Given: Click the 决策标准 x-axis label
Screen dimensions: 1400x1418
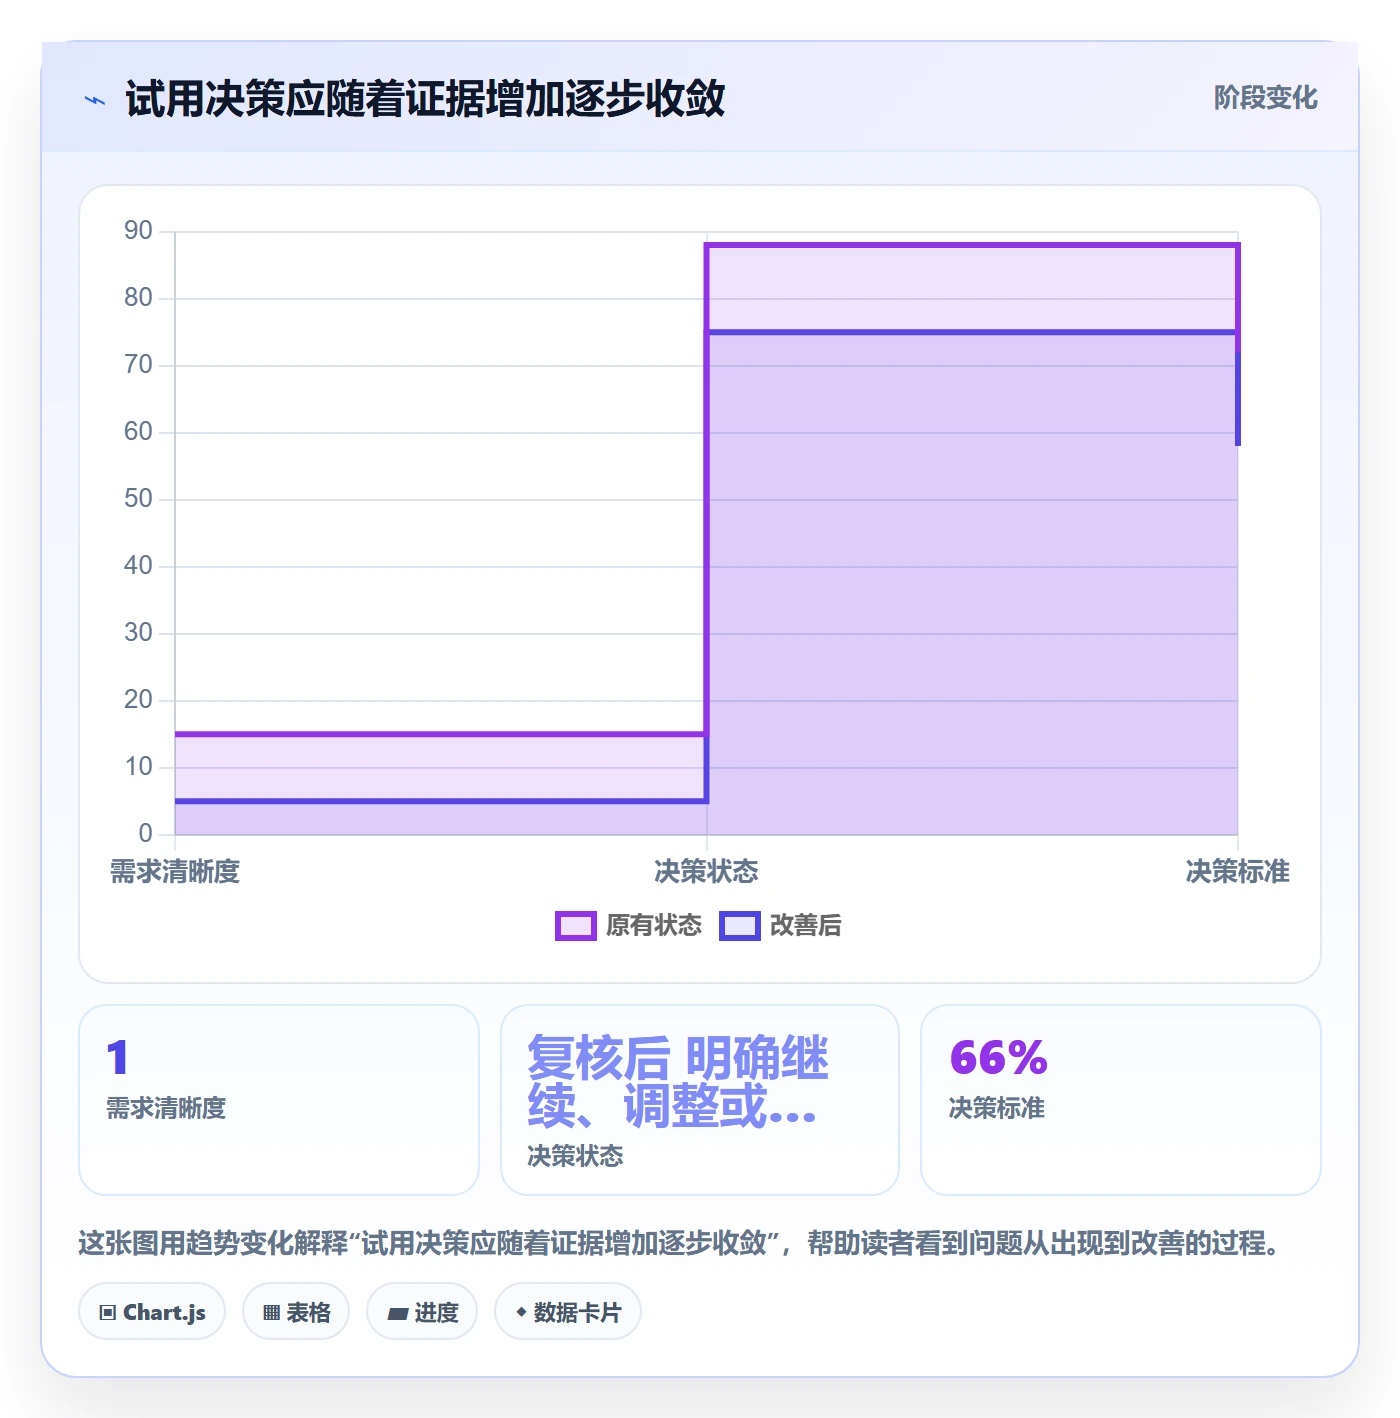Looking at the screenshot, I should (1238, 872).
